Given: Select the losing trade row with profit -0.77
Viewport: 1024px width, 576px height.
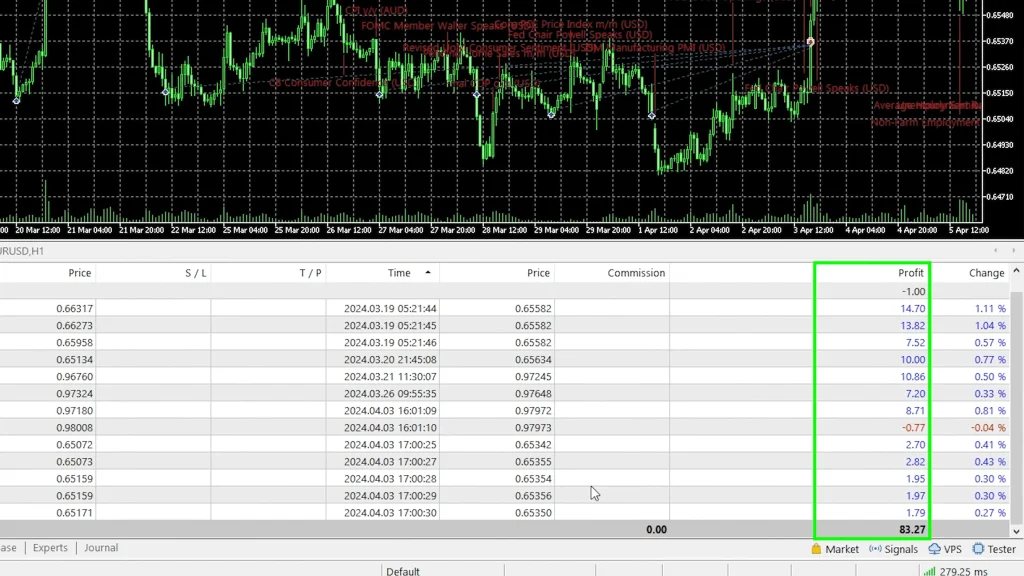Looking at the screenshot, I should 500,428.
